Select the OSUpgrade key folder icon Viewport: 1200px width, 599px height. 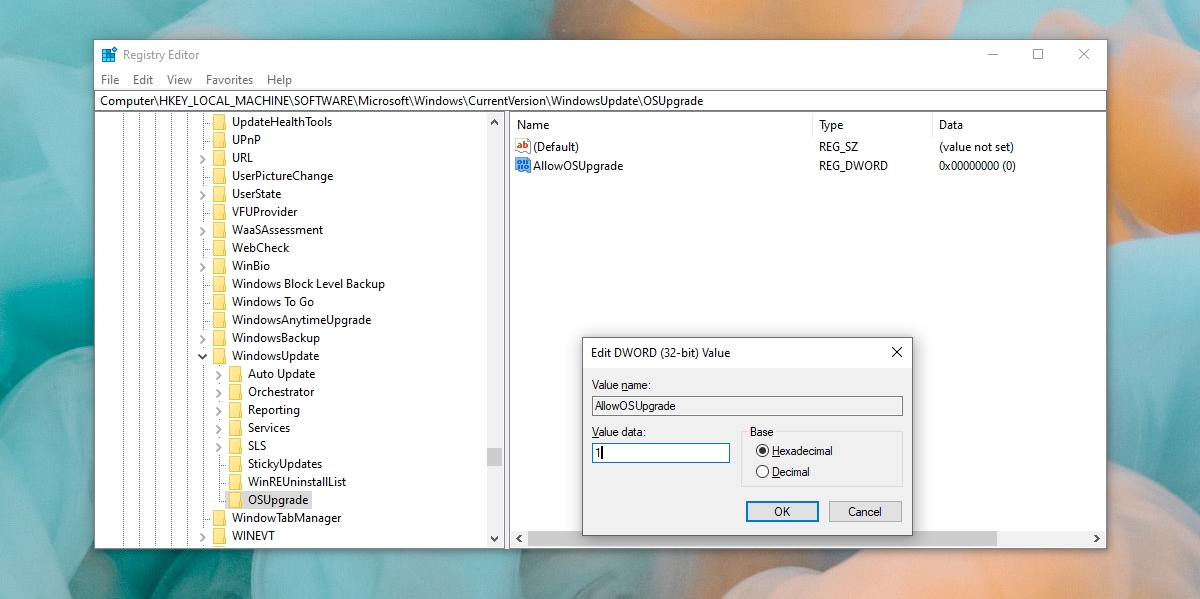point(234,499)
